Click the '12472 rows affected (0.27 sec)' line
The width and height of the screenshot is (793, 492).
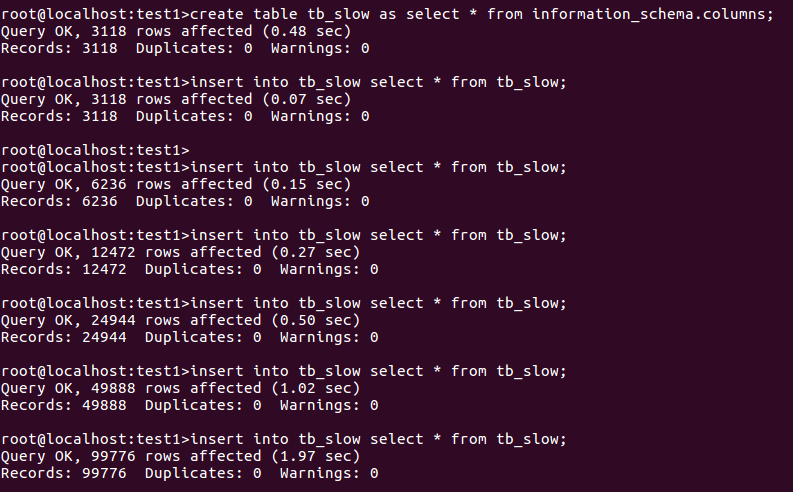coord(181,252)
